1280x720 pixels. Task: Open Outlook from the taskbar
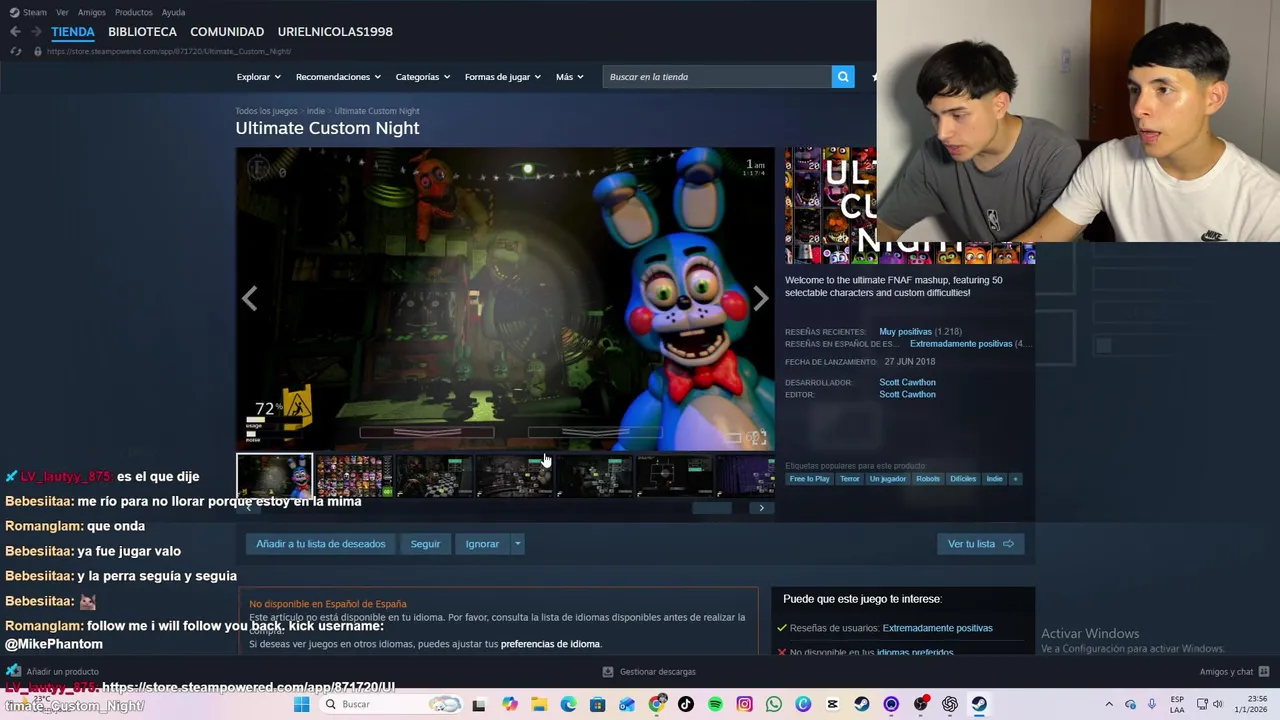(x=627, y=704)
